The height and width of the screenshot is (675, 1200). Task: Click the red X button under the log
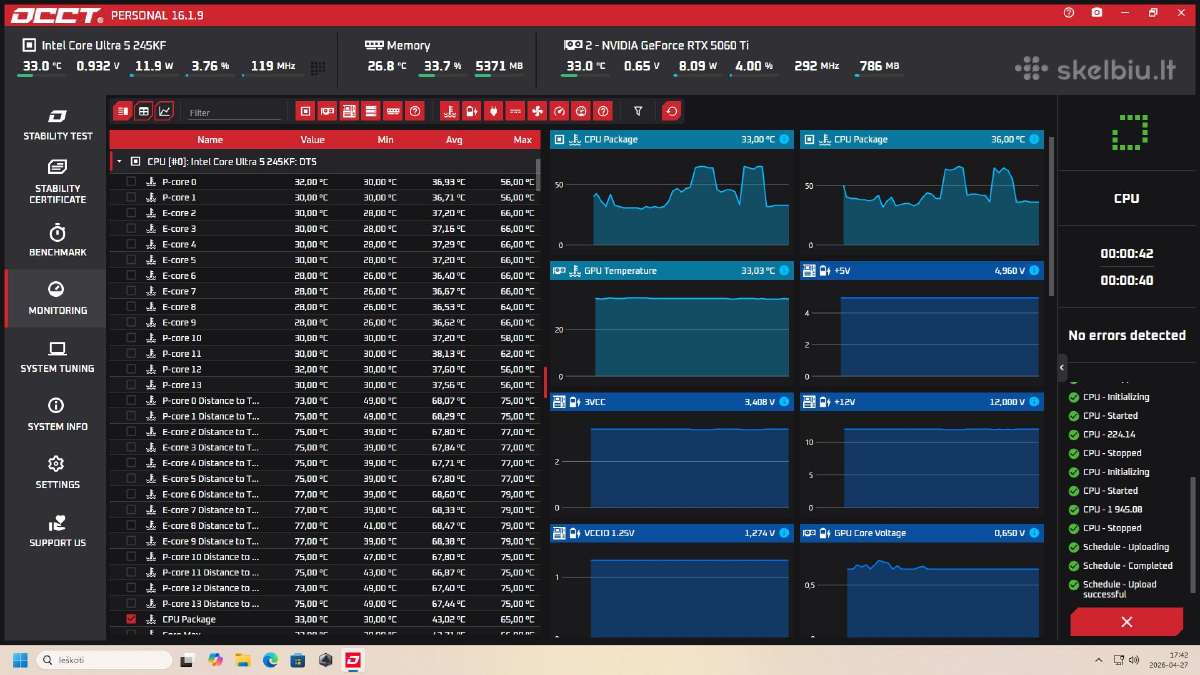click(x=1126, y=622)
